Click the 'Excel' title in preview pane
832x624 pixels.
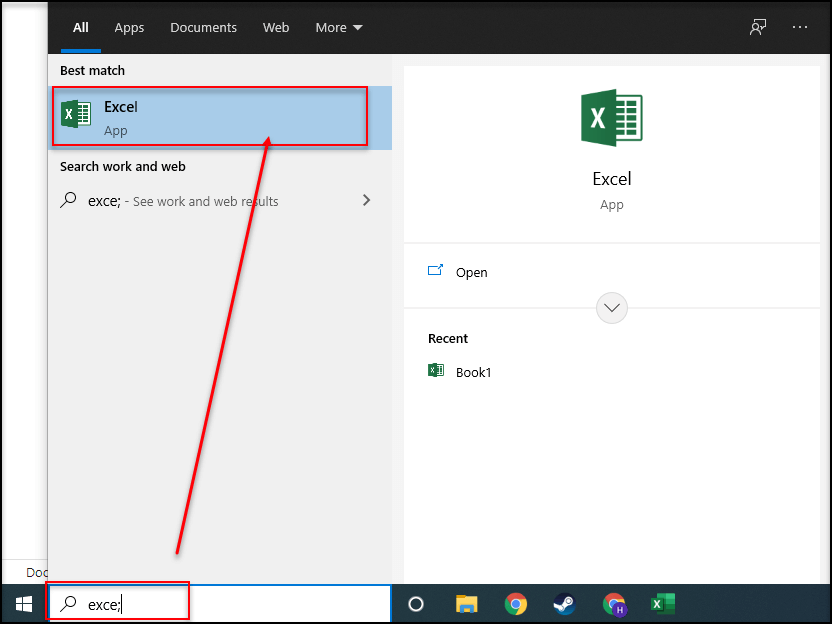[x=612, y=179]
